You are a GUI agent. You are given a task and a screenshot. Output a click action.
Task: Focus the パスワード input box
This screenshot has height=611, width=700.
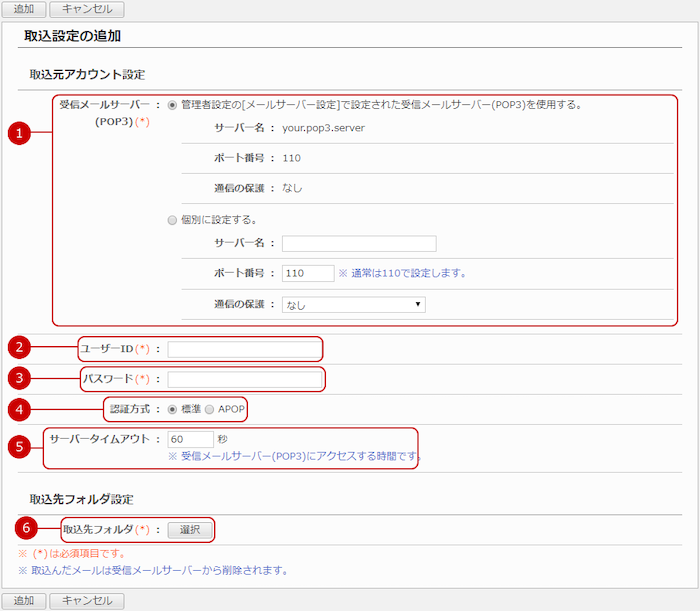point(244,379)
